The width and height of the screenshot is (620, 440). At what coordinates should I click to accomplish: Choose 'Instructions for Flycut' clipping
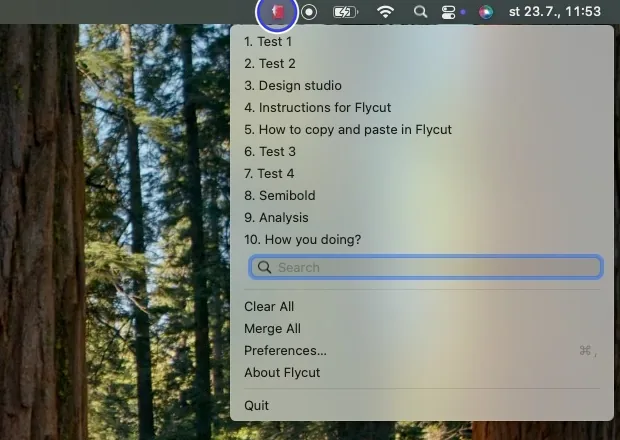tap(422, 108)
